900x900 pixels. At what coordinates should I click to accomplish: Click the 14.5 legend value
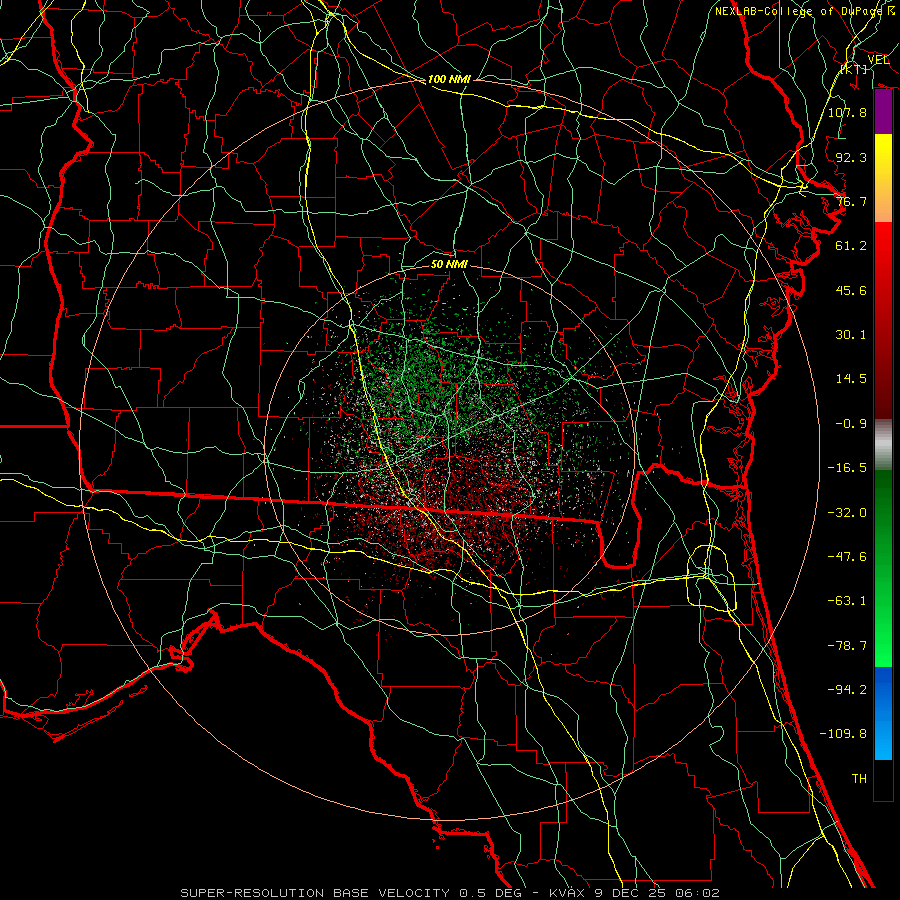(851, 379)
